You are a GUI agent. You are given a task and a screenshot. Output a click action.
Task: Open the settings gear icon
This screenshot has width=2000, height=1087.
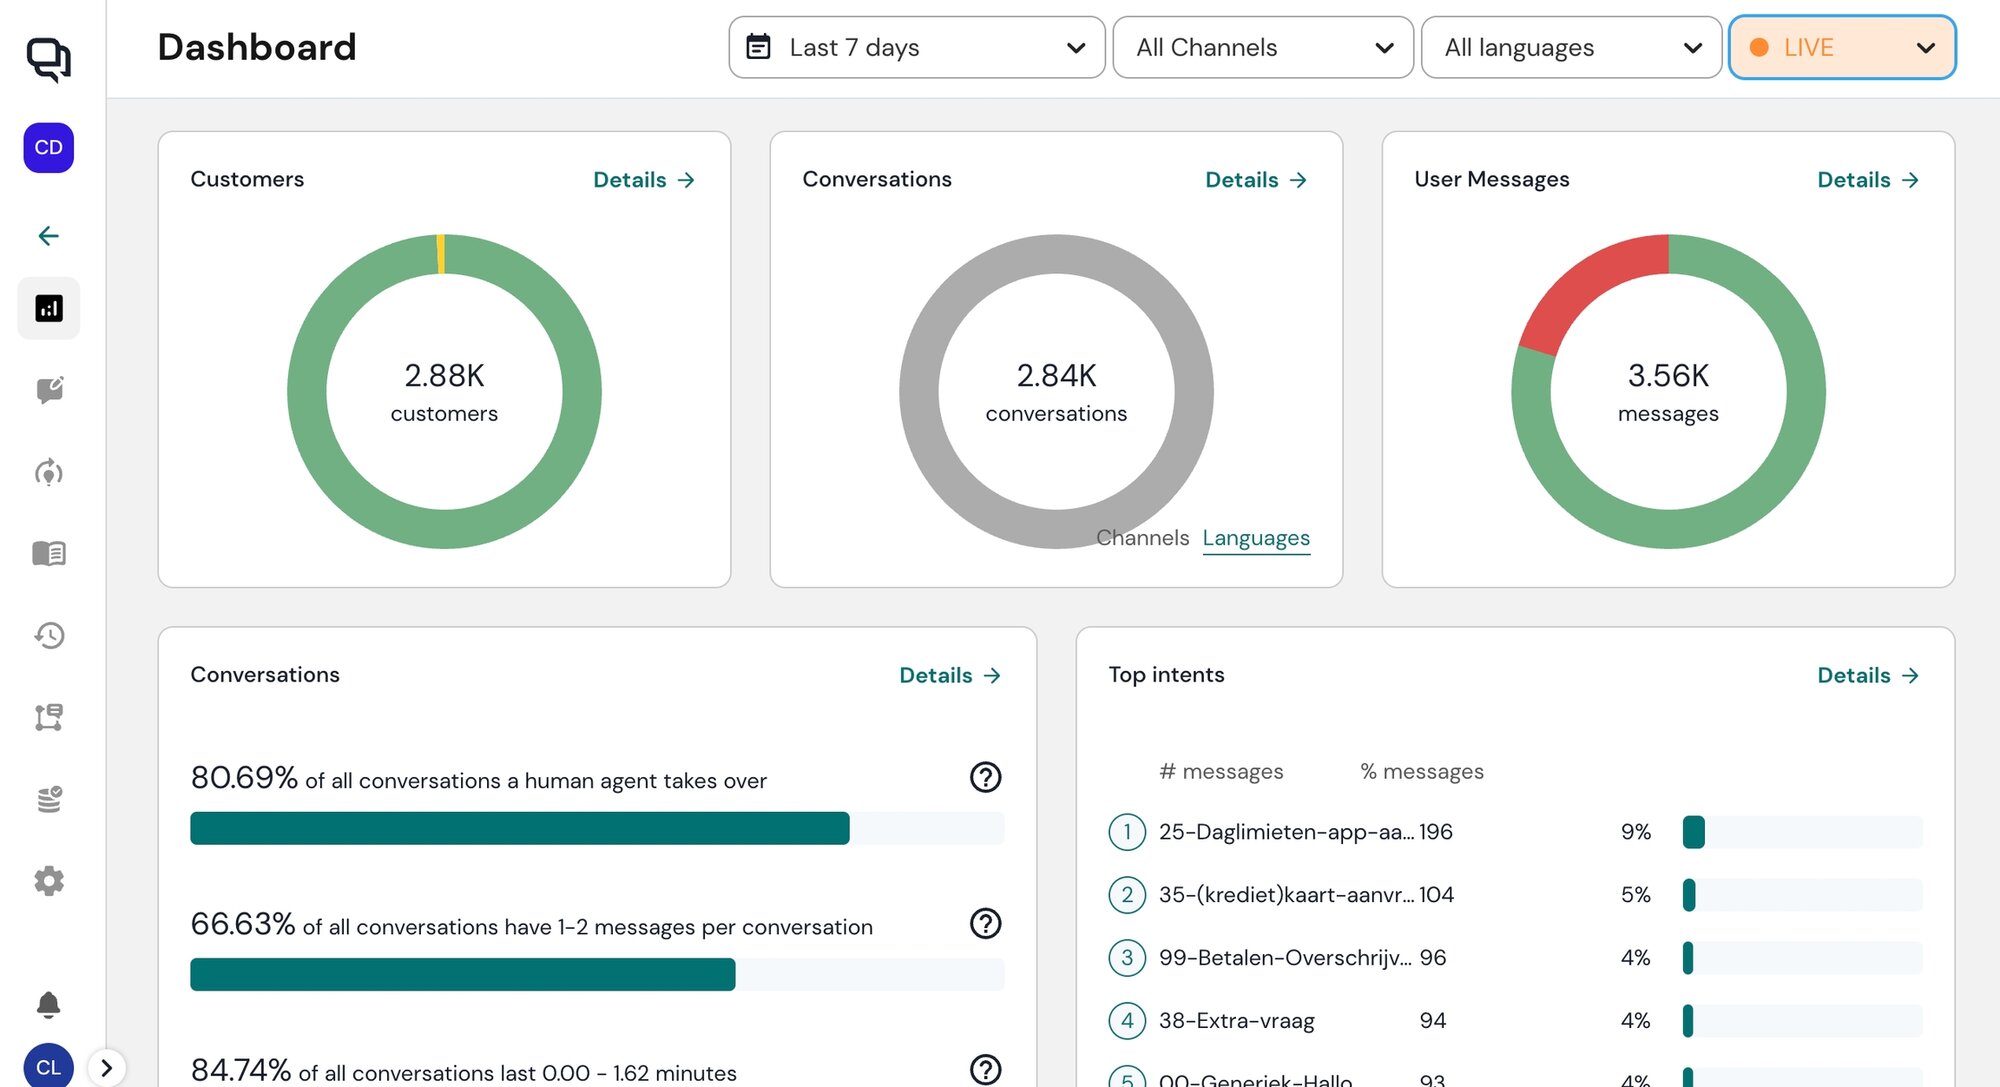coord(48,881)
